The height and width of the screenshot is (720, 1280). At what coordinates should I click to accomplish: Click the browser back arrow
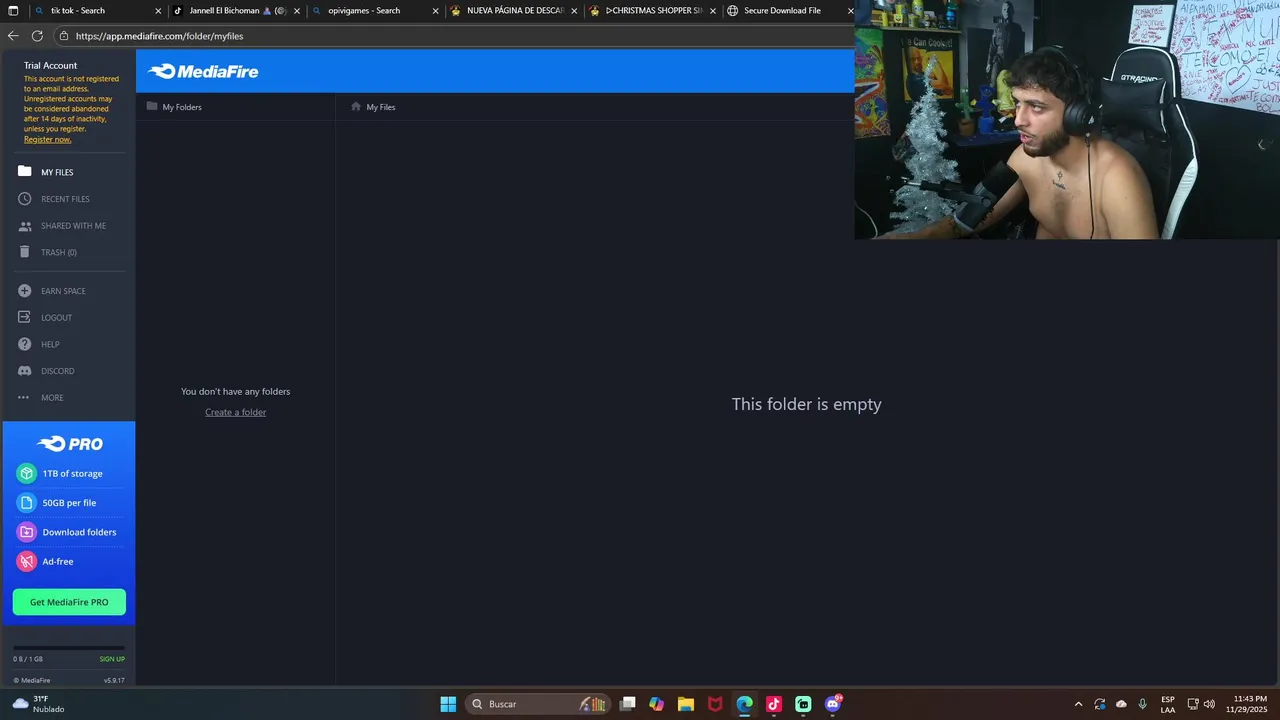pos(13,36)
